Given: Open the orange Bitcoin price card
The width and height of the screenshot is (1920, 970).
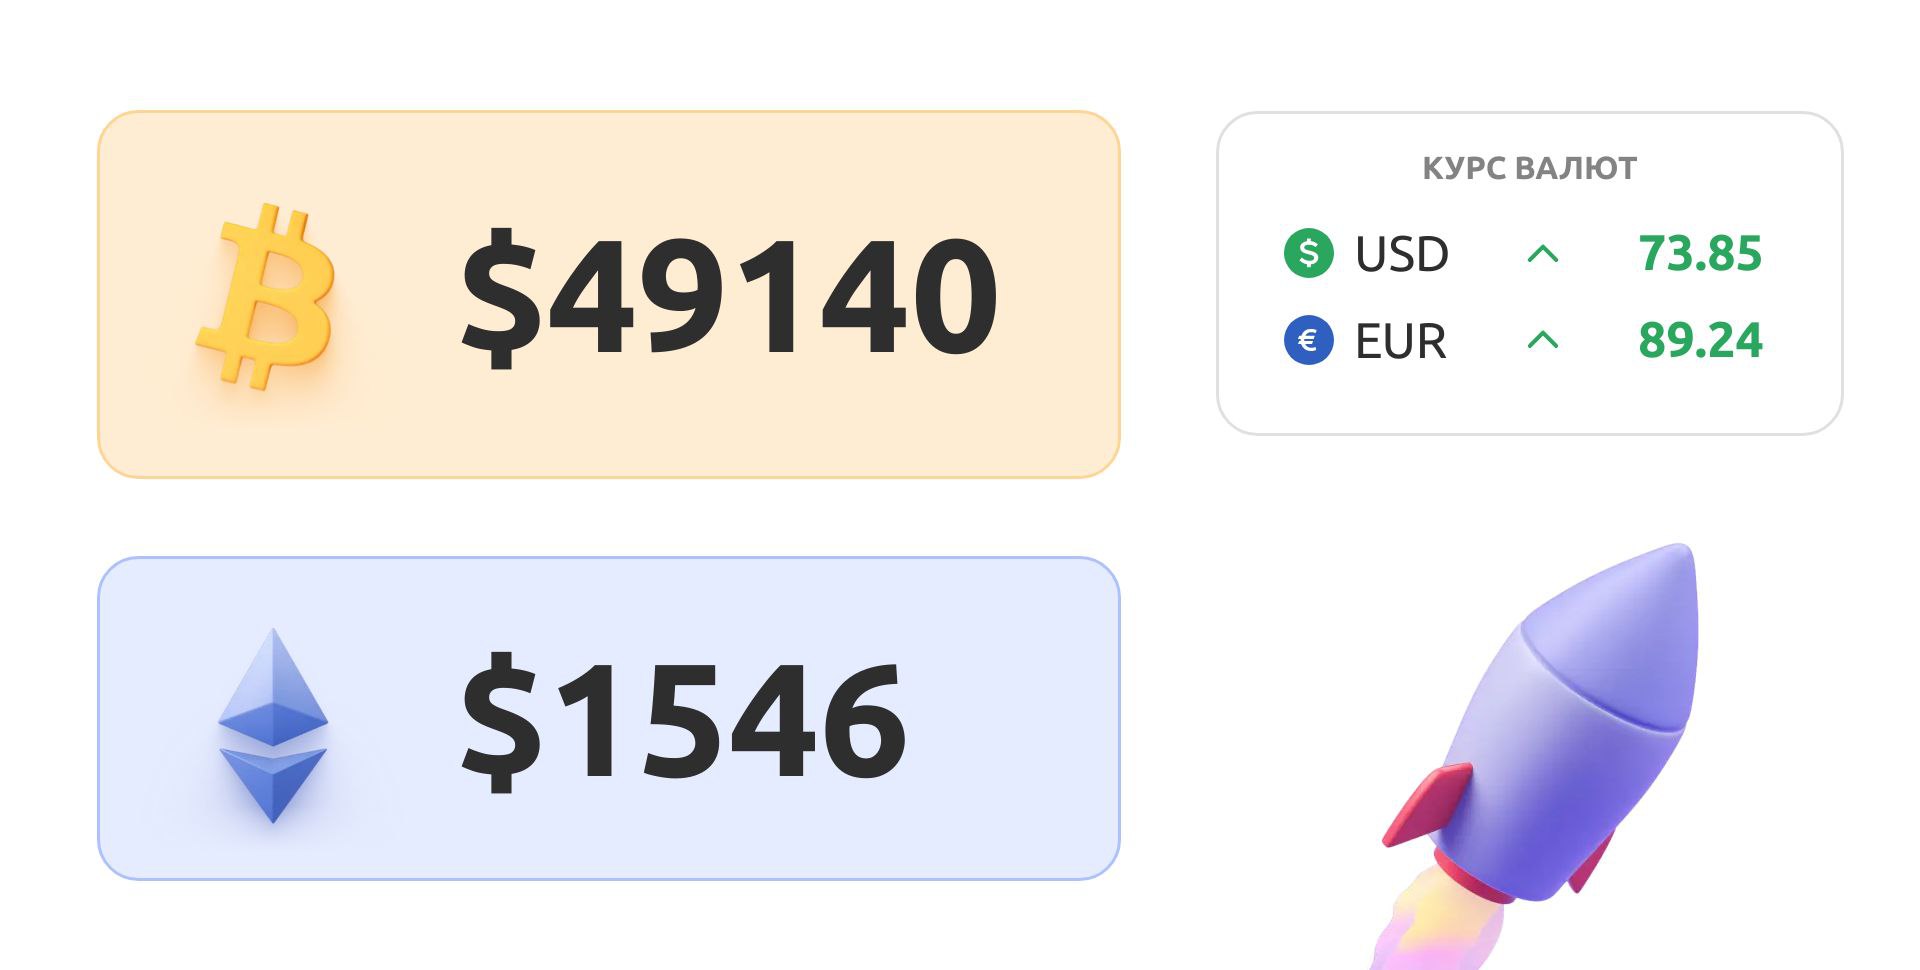Looking at the screenshot, I should click(x=608, y=294).
